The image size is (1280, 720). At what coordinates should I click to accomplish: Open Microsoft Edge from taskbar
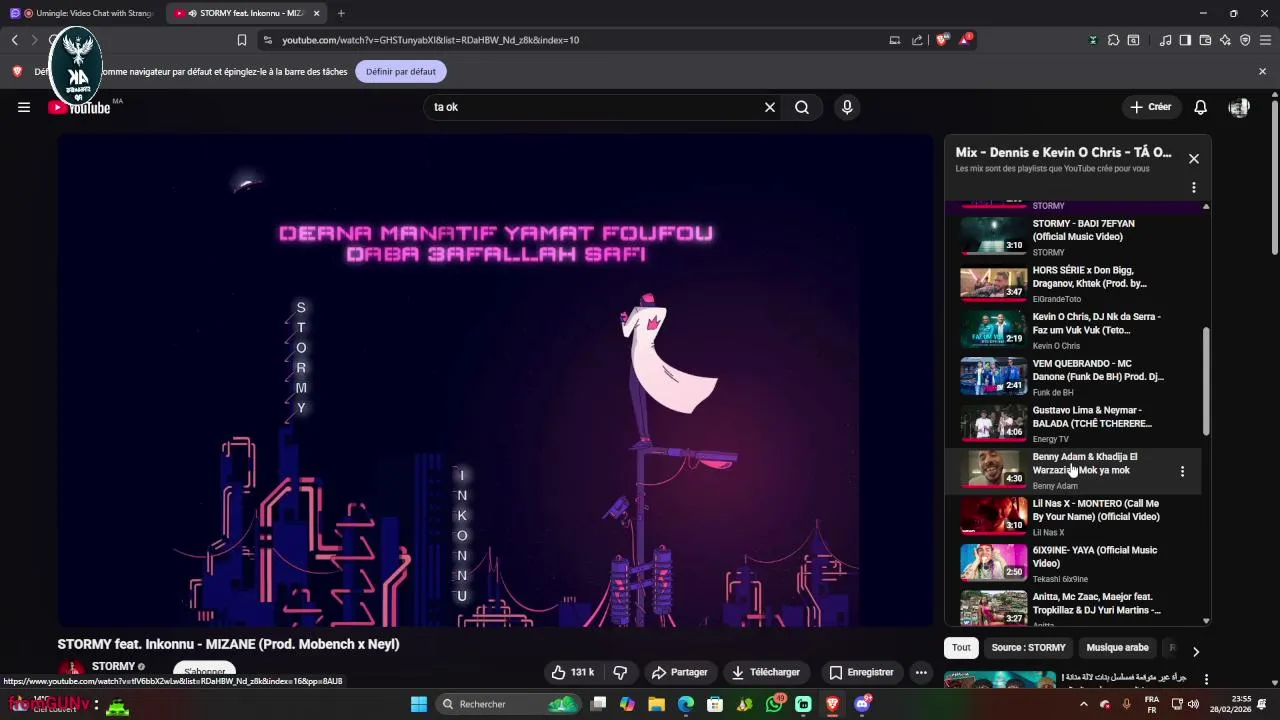pos(685,704)
